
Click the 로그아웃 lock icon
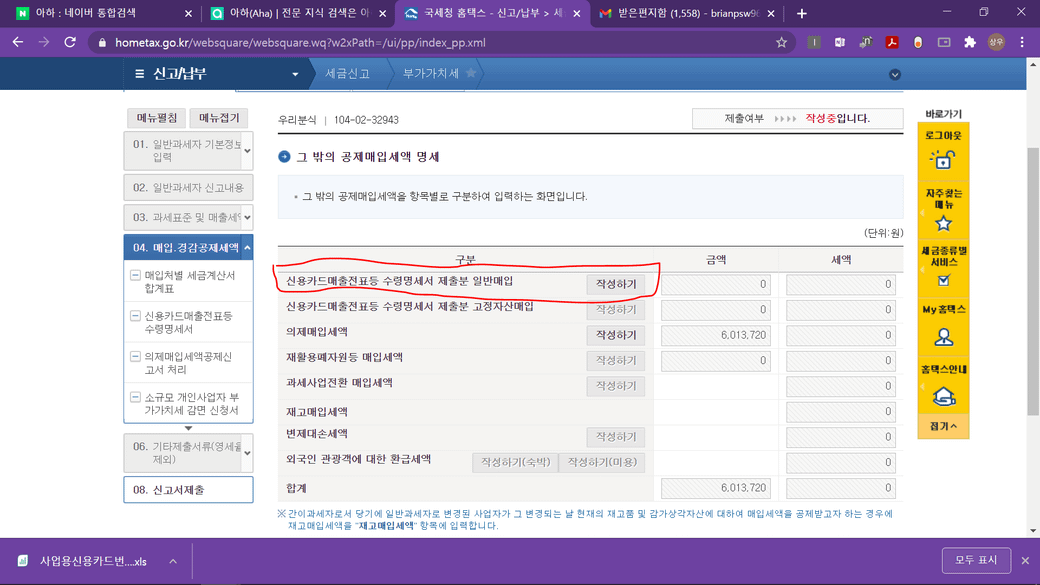tap(942, 160)
